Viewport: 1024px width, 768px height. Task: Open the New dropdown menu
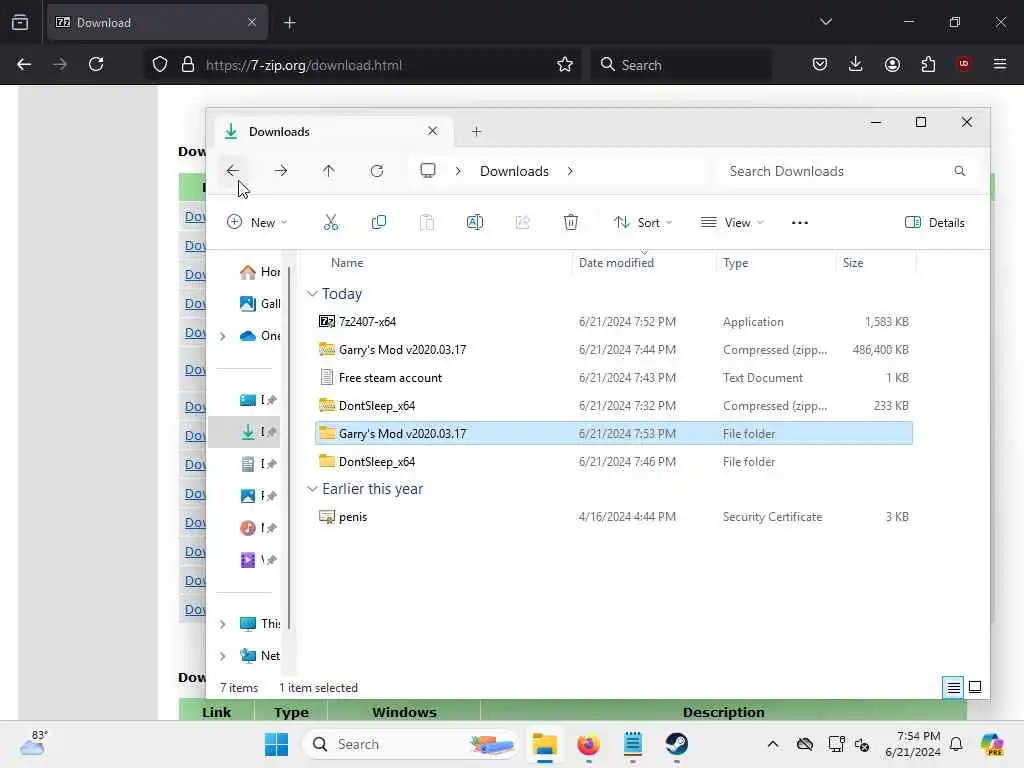(x=257, y=223)
